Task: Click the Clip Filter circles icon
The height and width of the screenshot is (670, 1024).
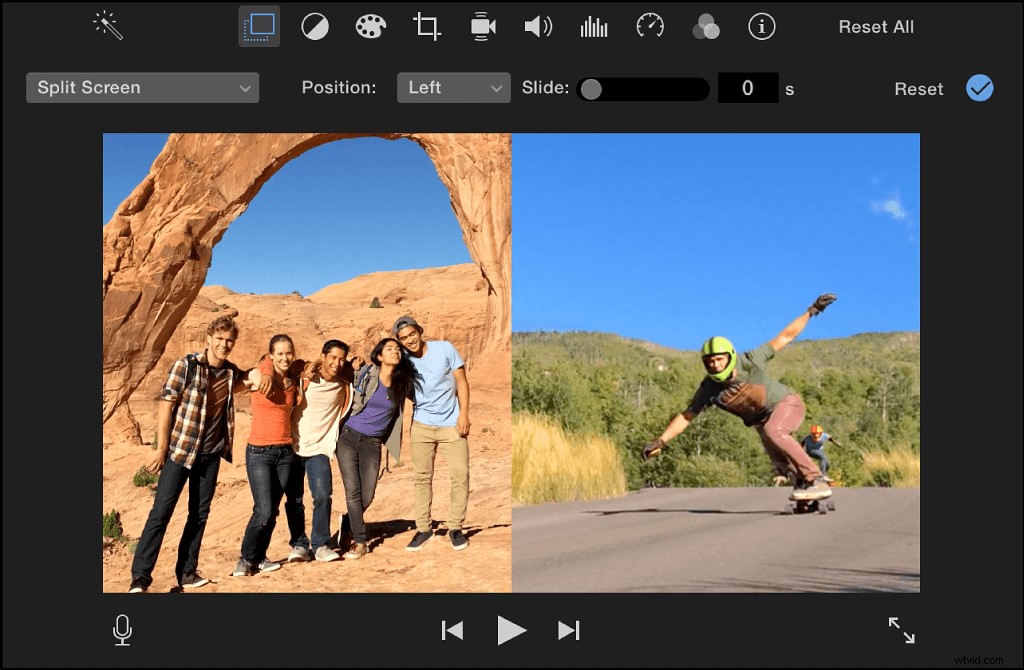Action: point(706,26)
